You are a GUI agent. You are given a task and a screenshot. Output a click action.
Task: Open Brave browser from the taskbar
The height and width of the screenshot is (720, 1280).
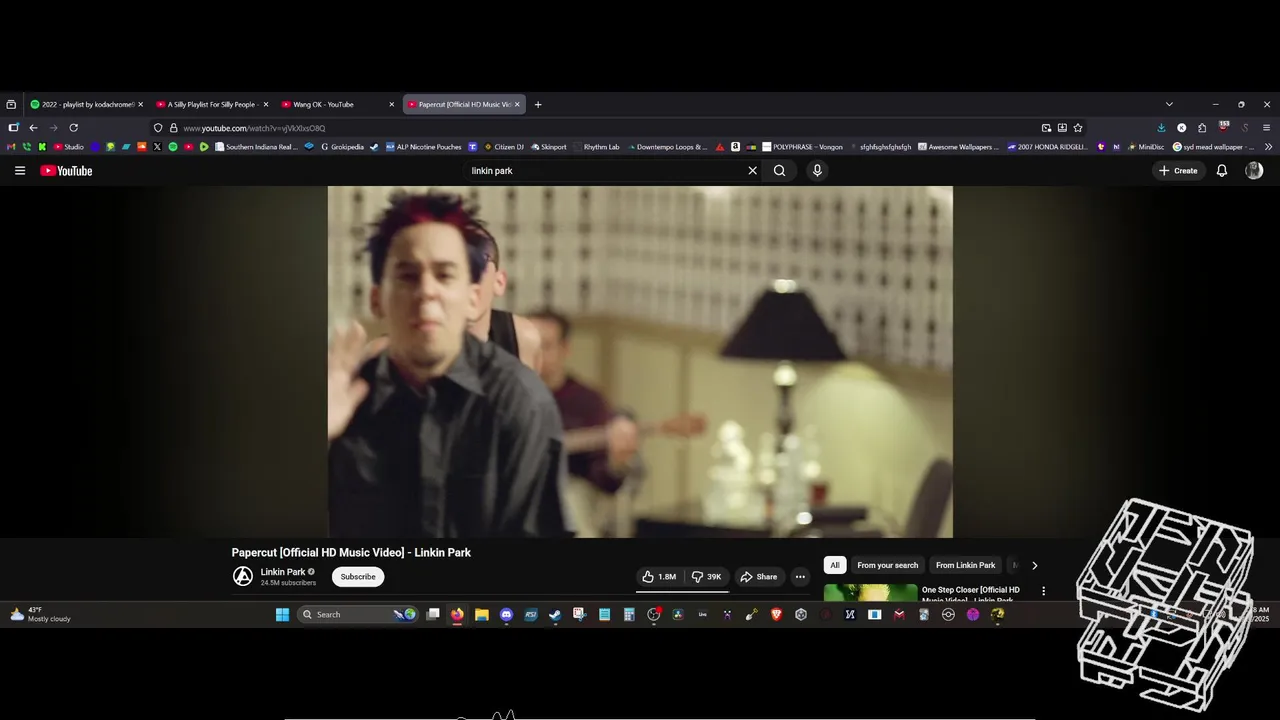(776, 615)
